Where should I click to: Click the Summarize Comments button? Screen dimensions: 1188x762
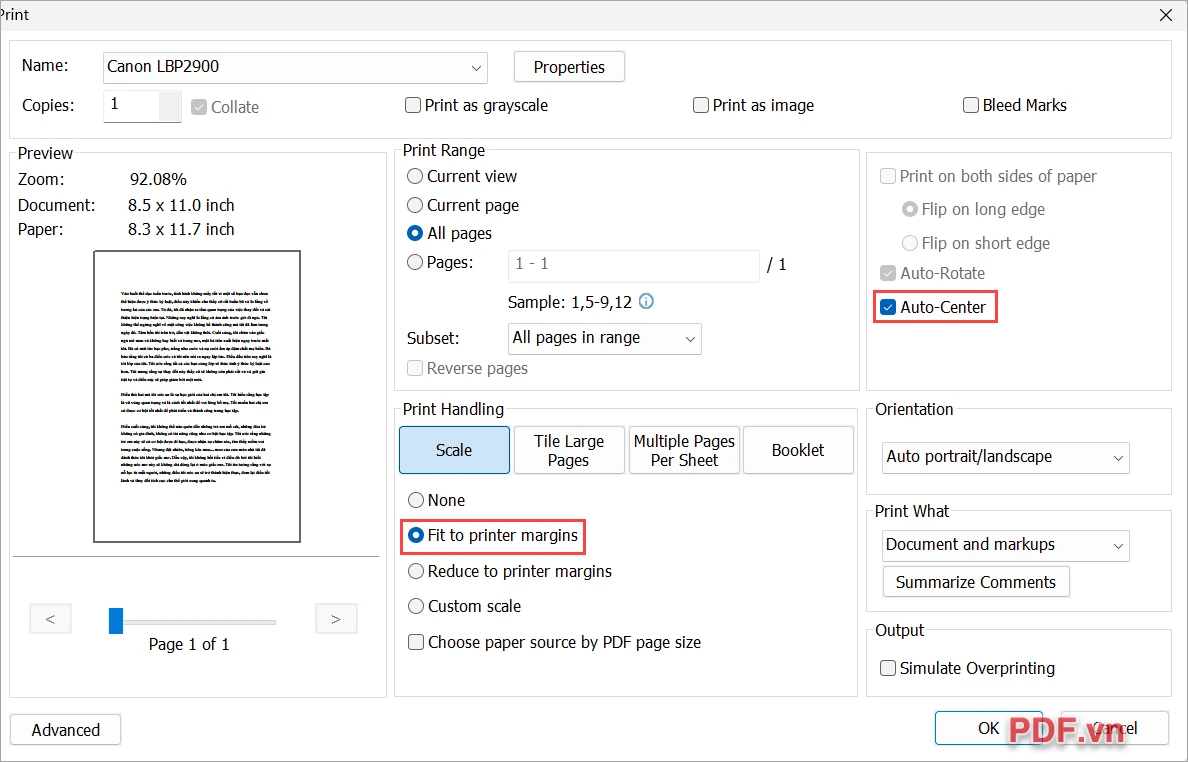[x=976, y=582]
